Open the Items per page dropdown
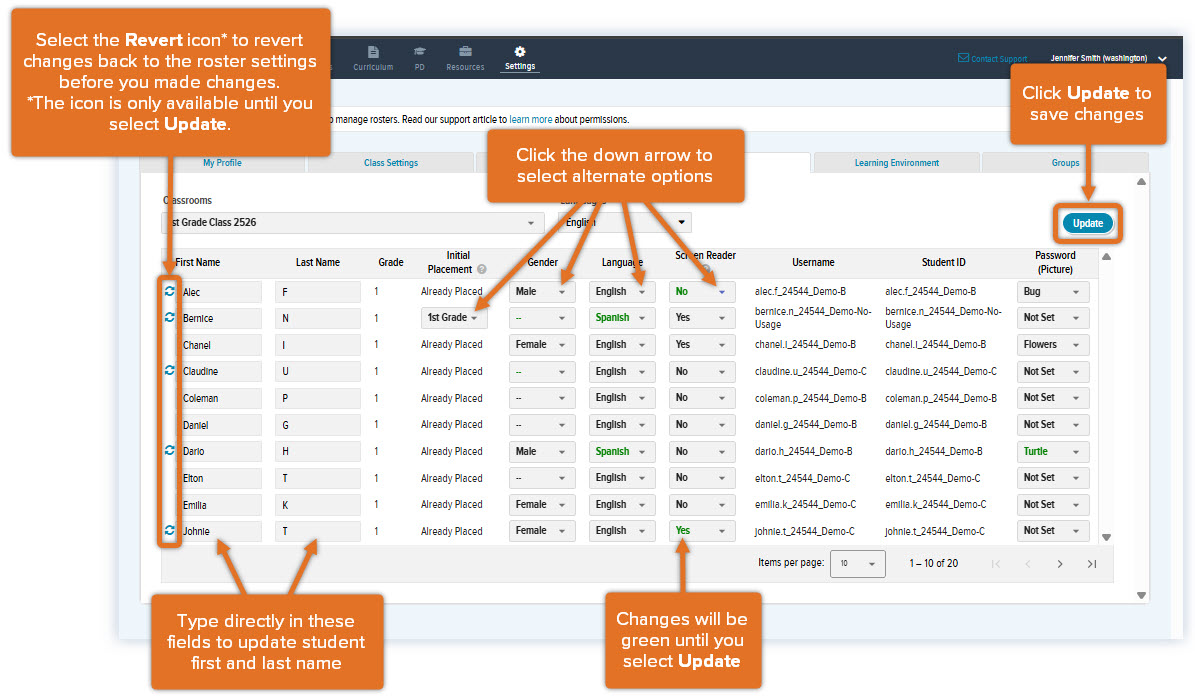Image resolution: width=1195 pixels, height=698 pixels. click(857, 564)
